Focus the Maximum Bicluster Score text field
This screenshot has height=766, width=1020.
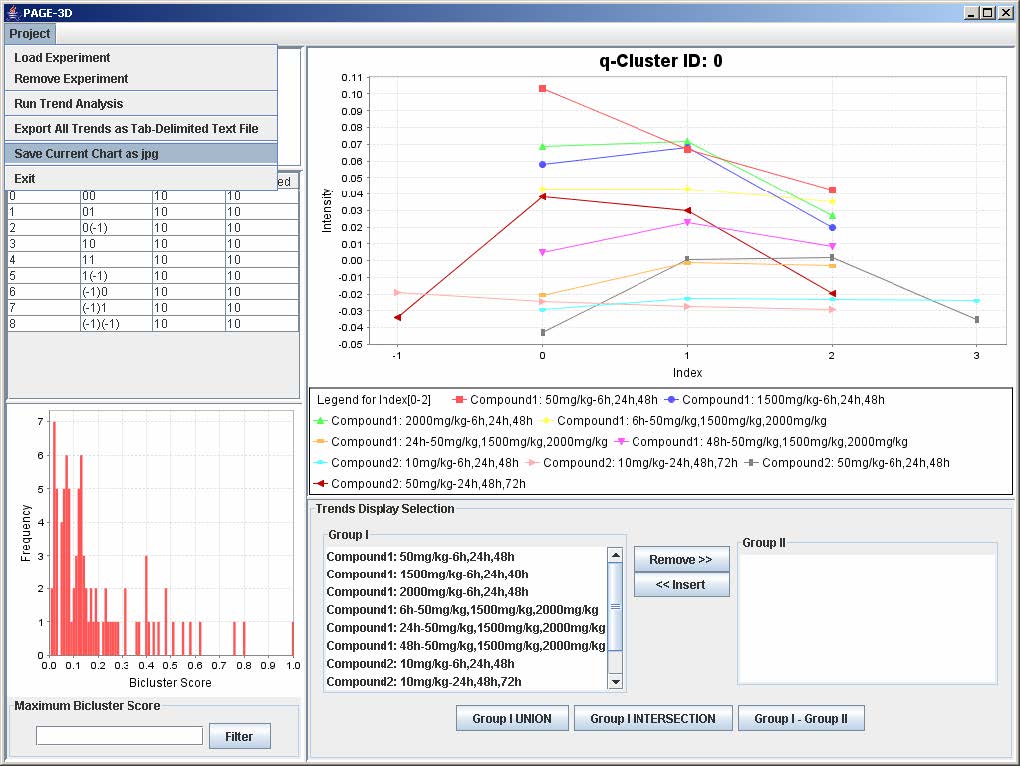[119, 736]
